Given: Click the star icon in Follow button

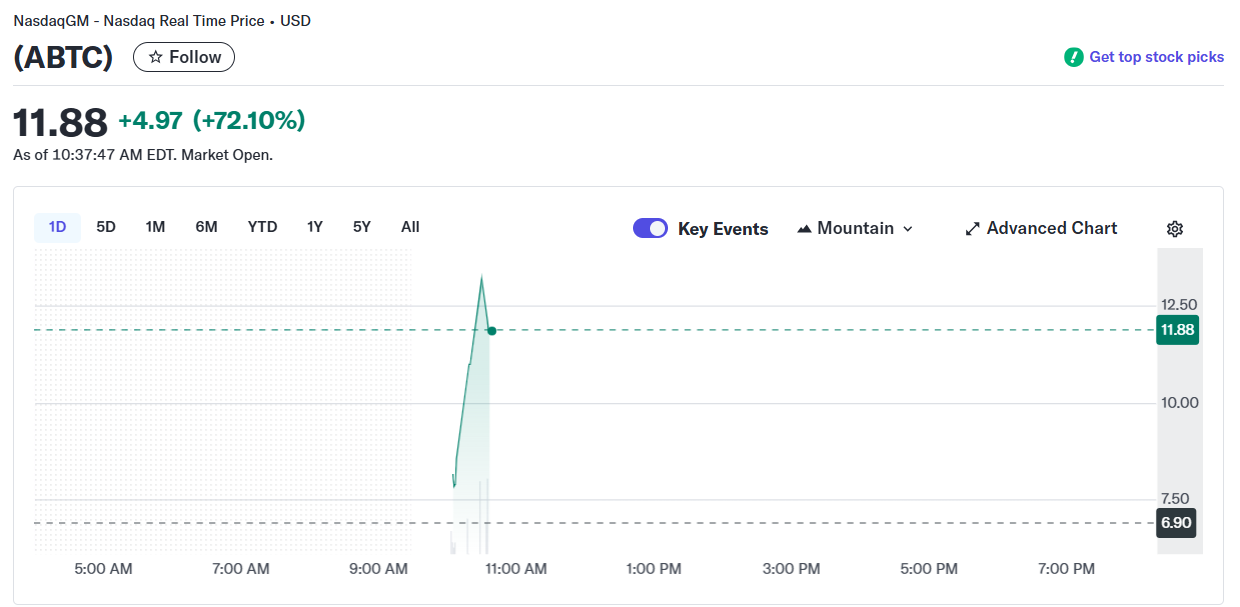Looking at the screenshot, I should tap(156, 57).
